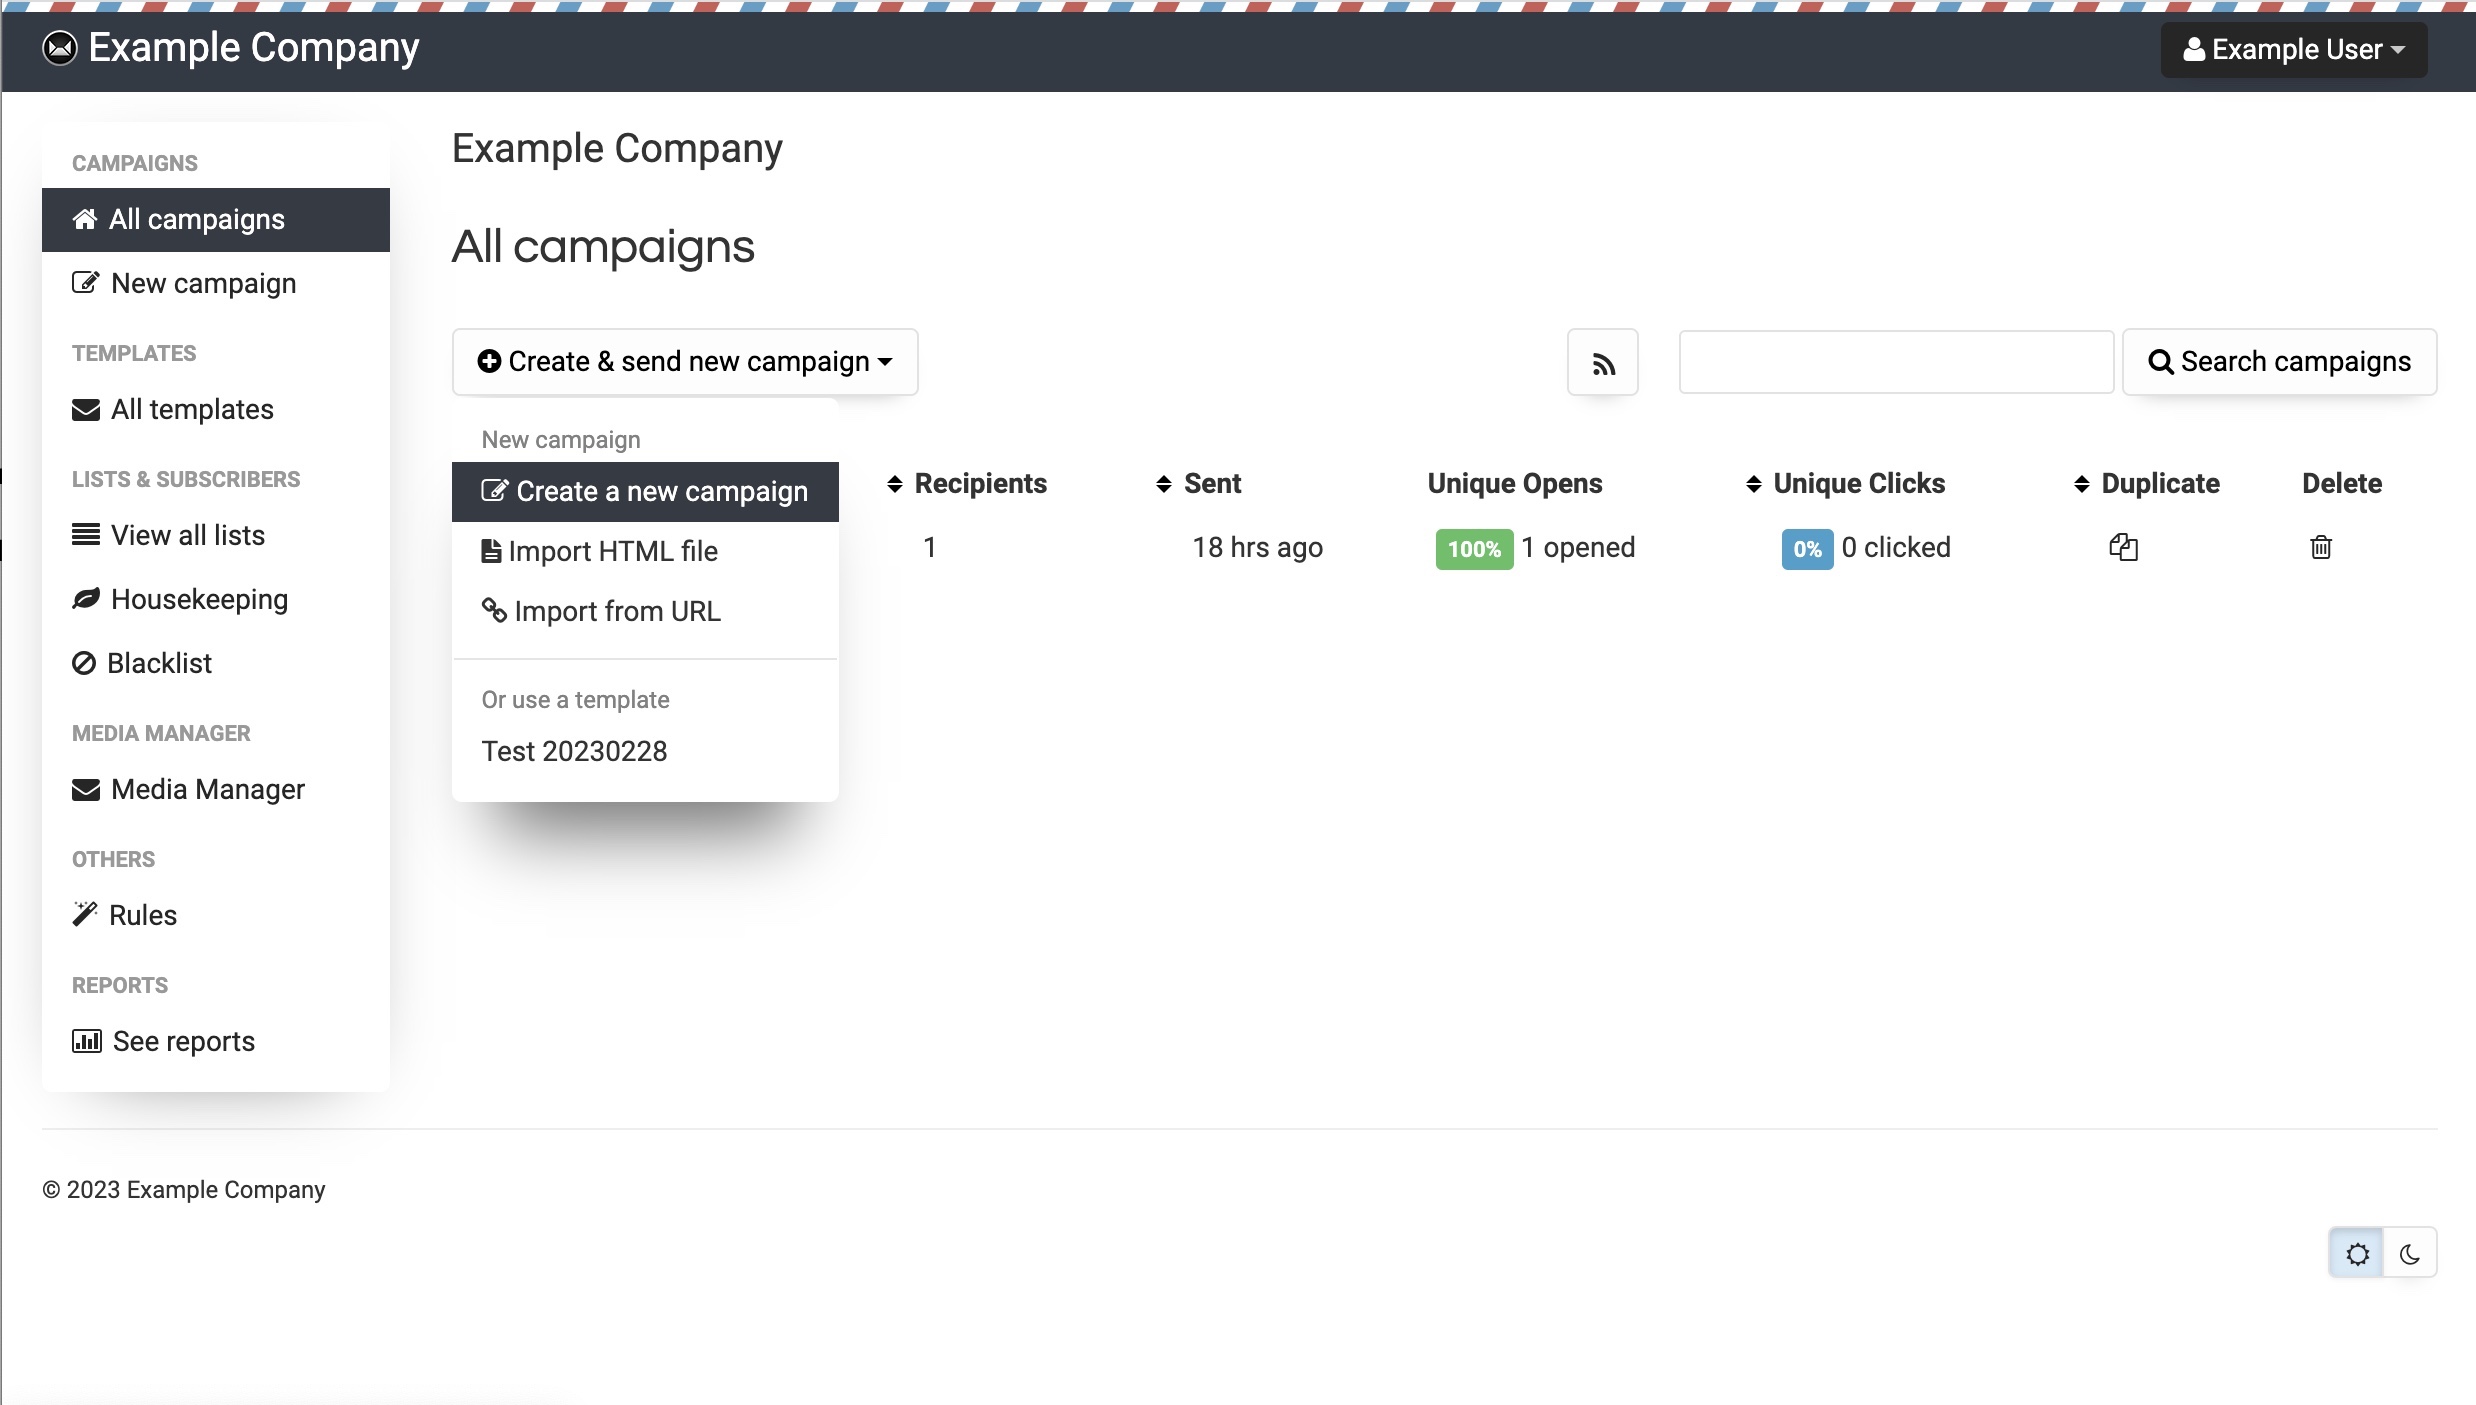2476x1405 pixels.
Task: Click the Example Company envelope logo
Action: point(58,47)
